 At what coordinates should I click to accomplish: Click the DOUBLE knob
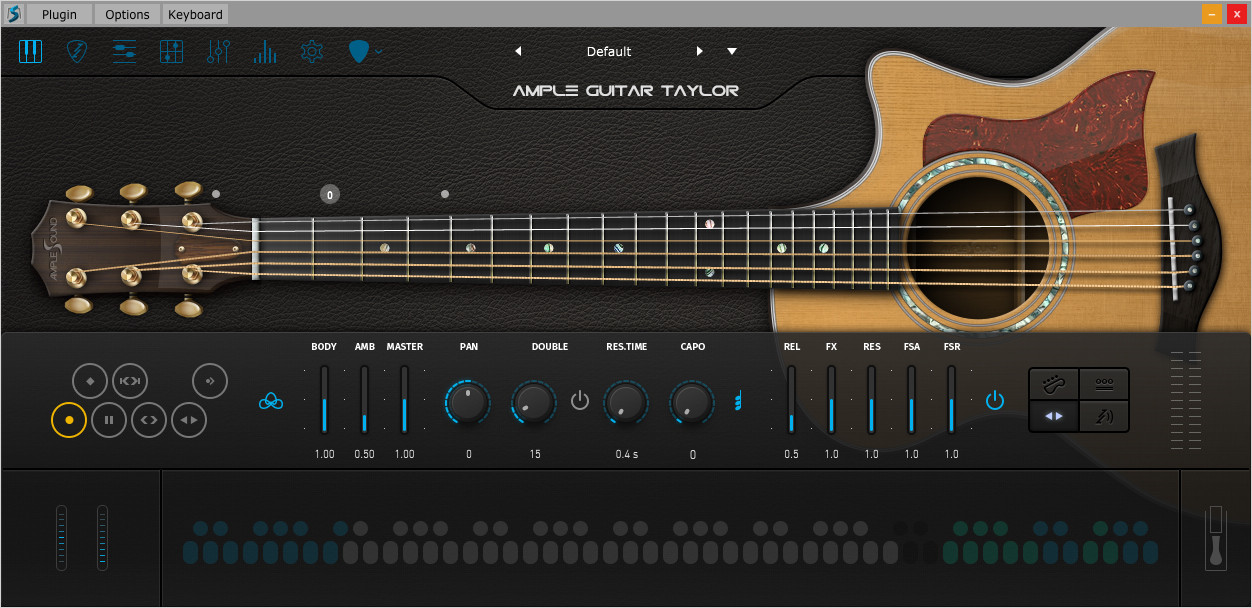tap(534, 402)
